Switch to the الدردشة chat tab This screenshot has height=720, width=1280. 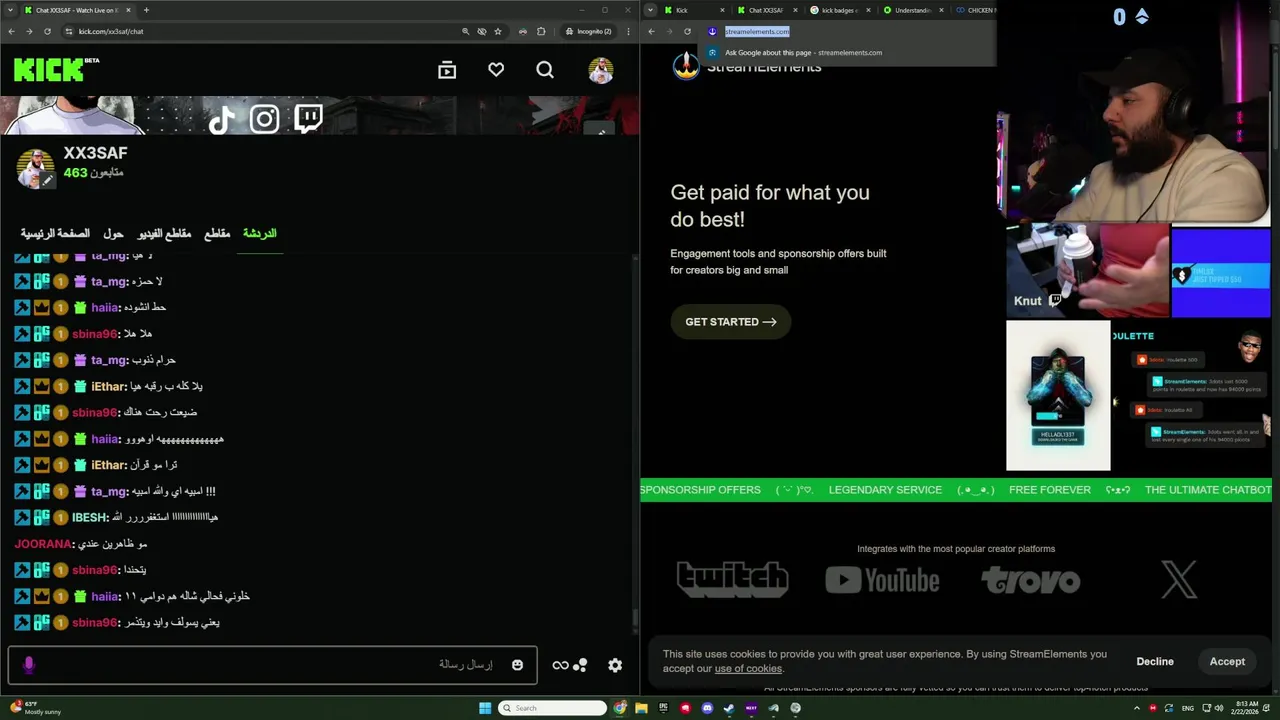(x=259, y=233)
